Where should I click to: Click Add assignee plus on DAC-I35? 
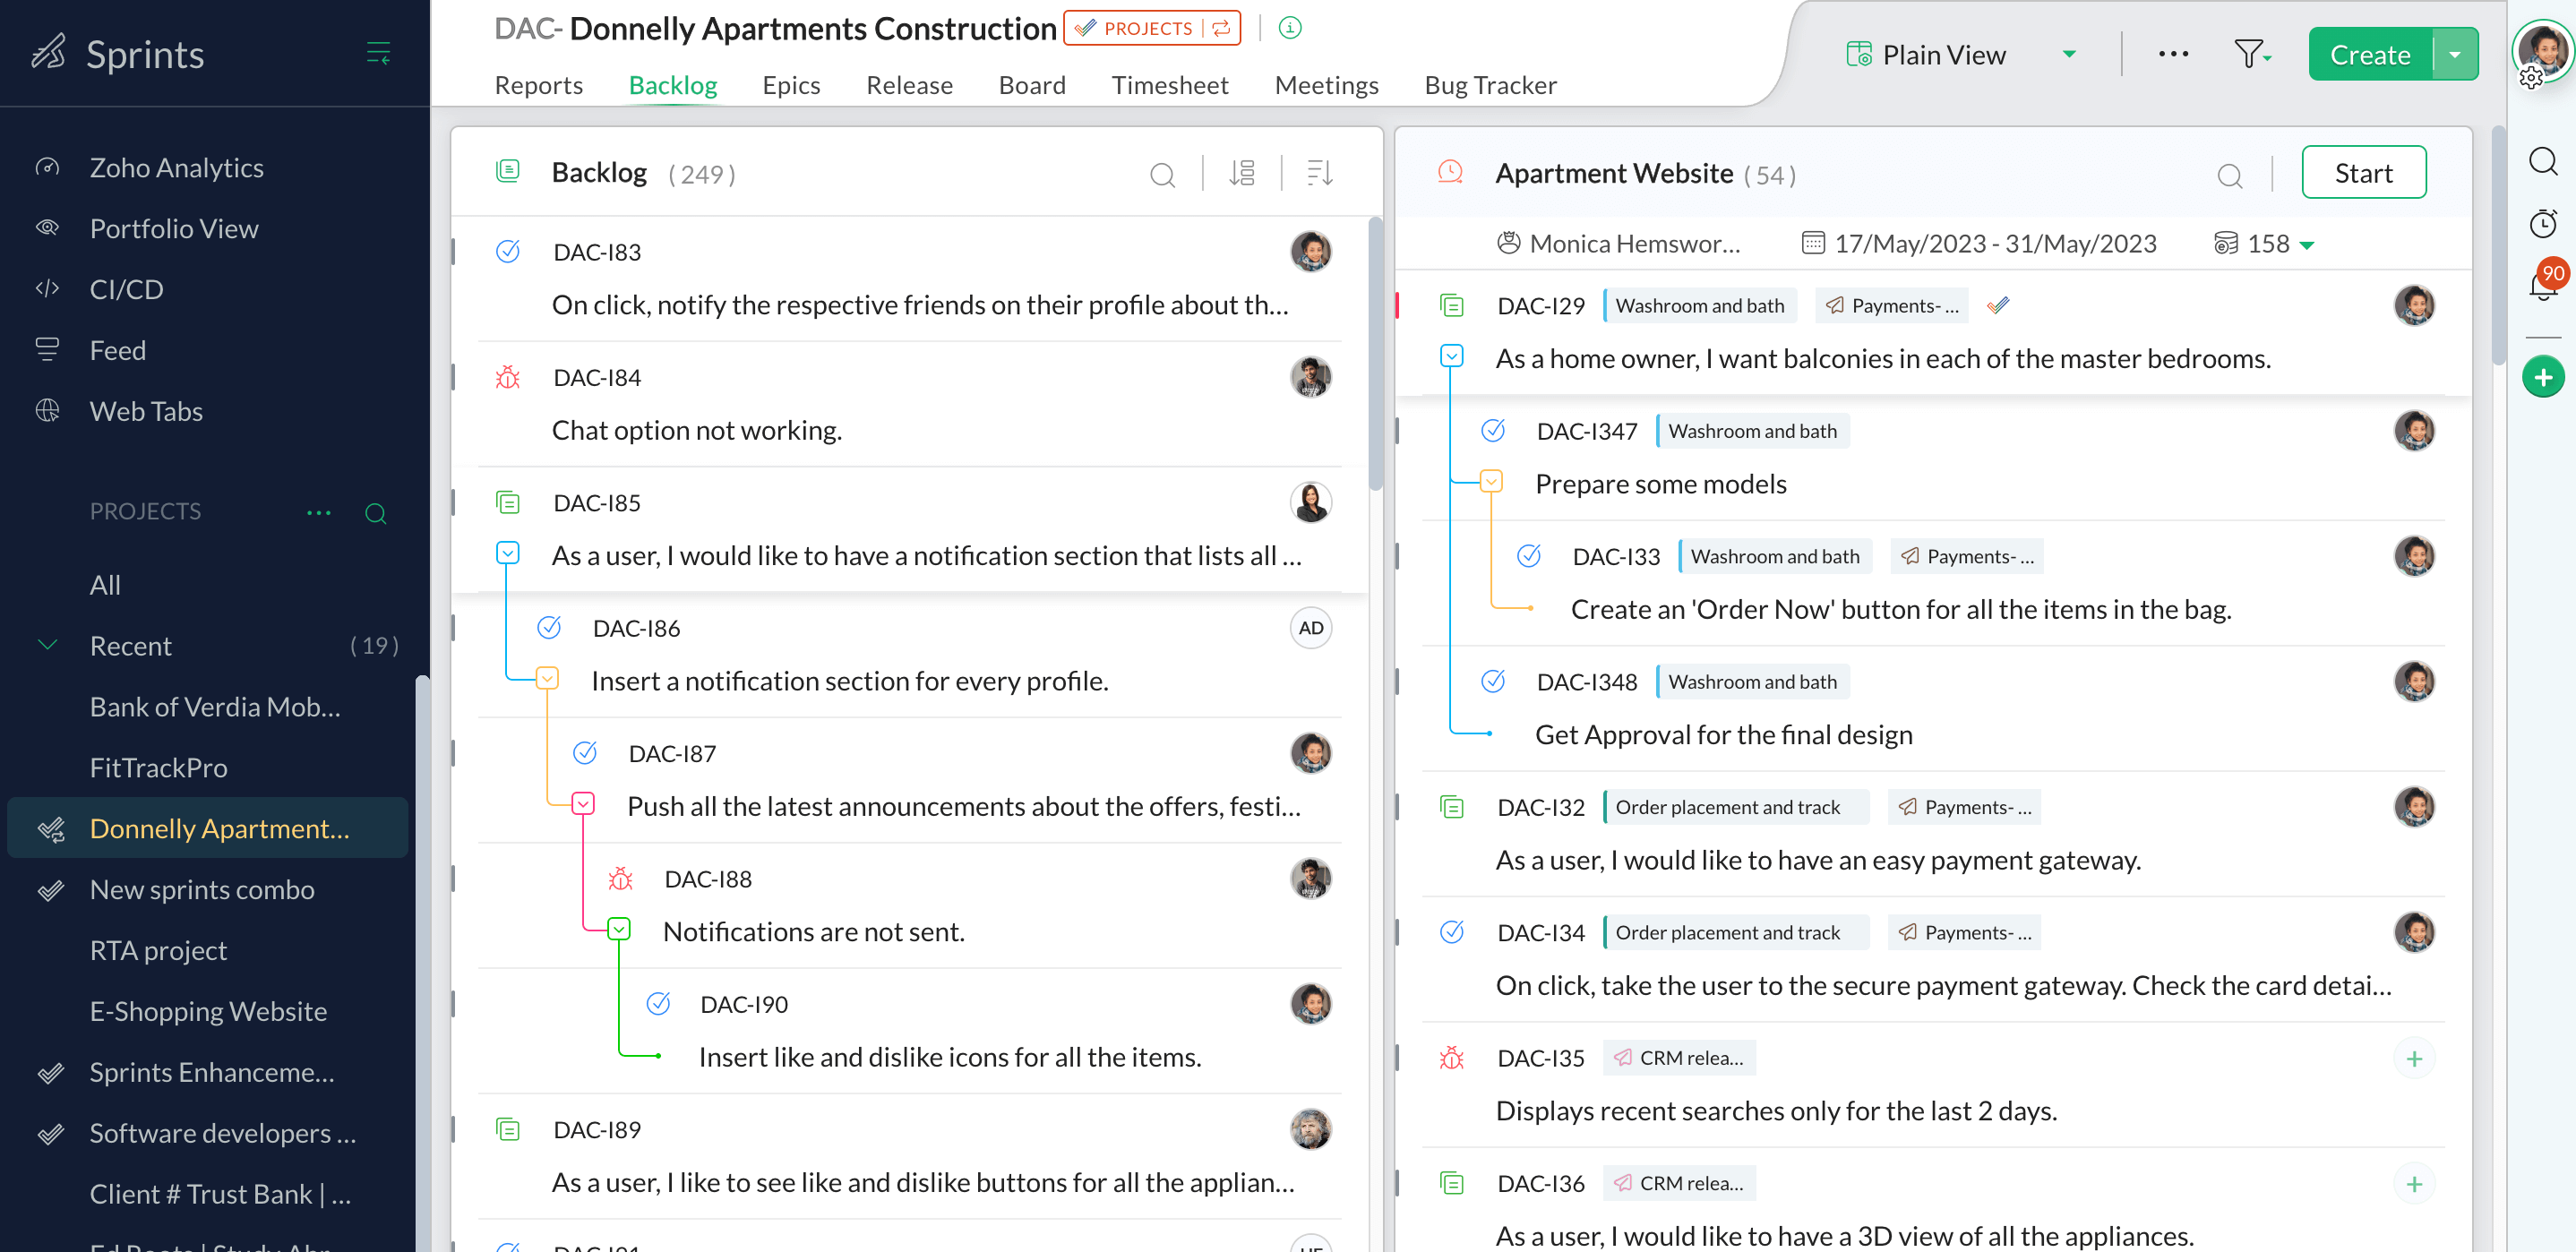click(x=2413, y=1058)
